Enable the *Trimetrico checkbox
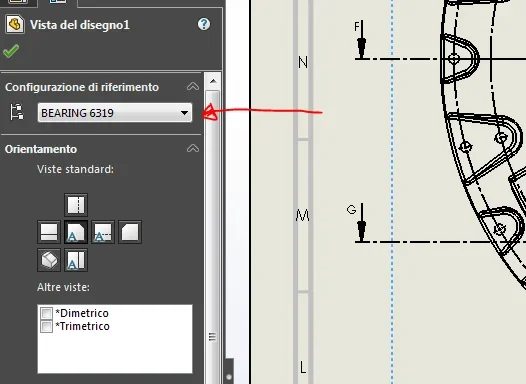The width and height of the screenshot is (526, 384). click(46, 326)
